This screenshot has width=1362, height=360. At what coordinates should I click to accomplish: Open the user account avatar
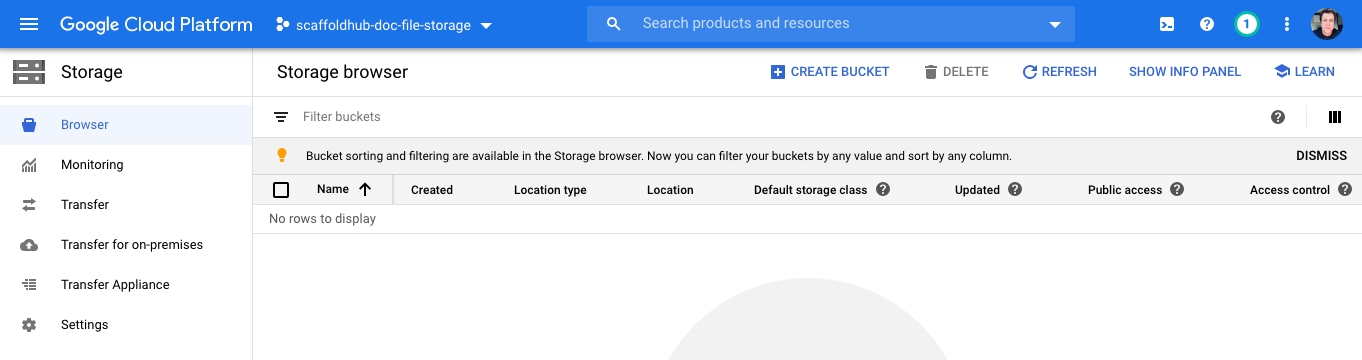tap(1327, 24)
